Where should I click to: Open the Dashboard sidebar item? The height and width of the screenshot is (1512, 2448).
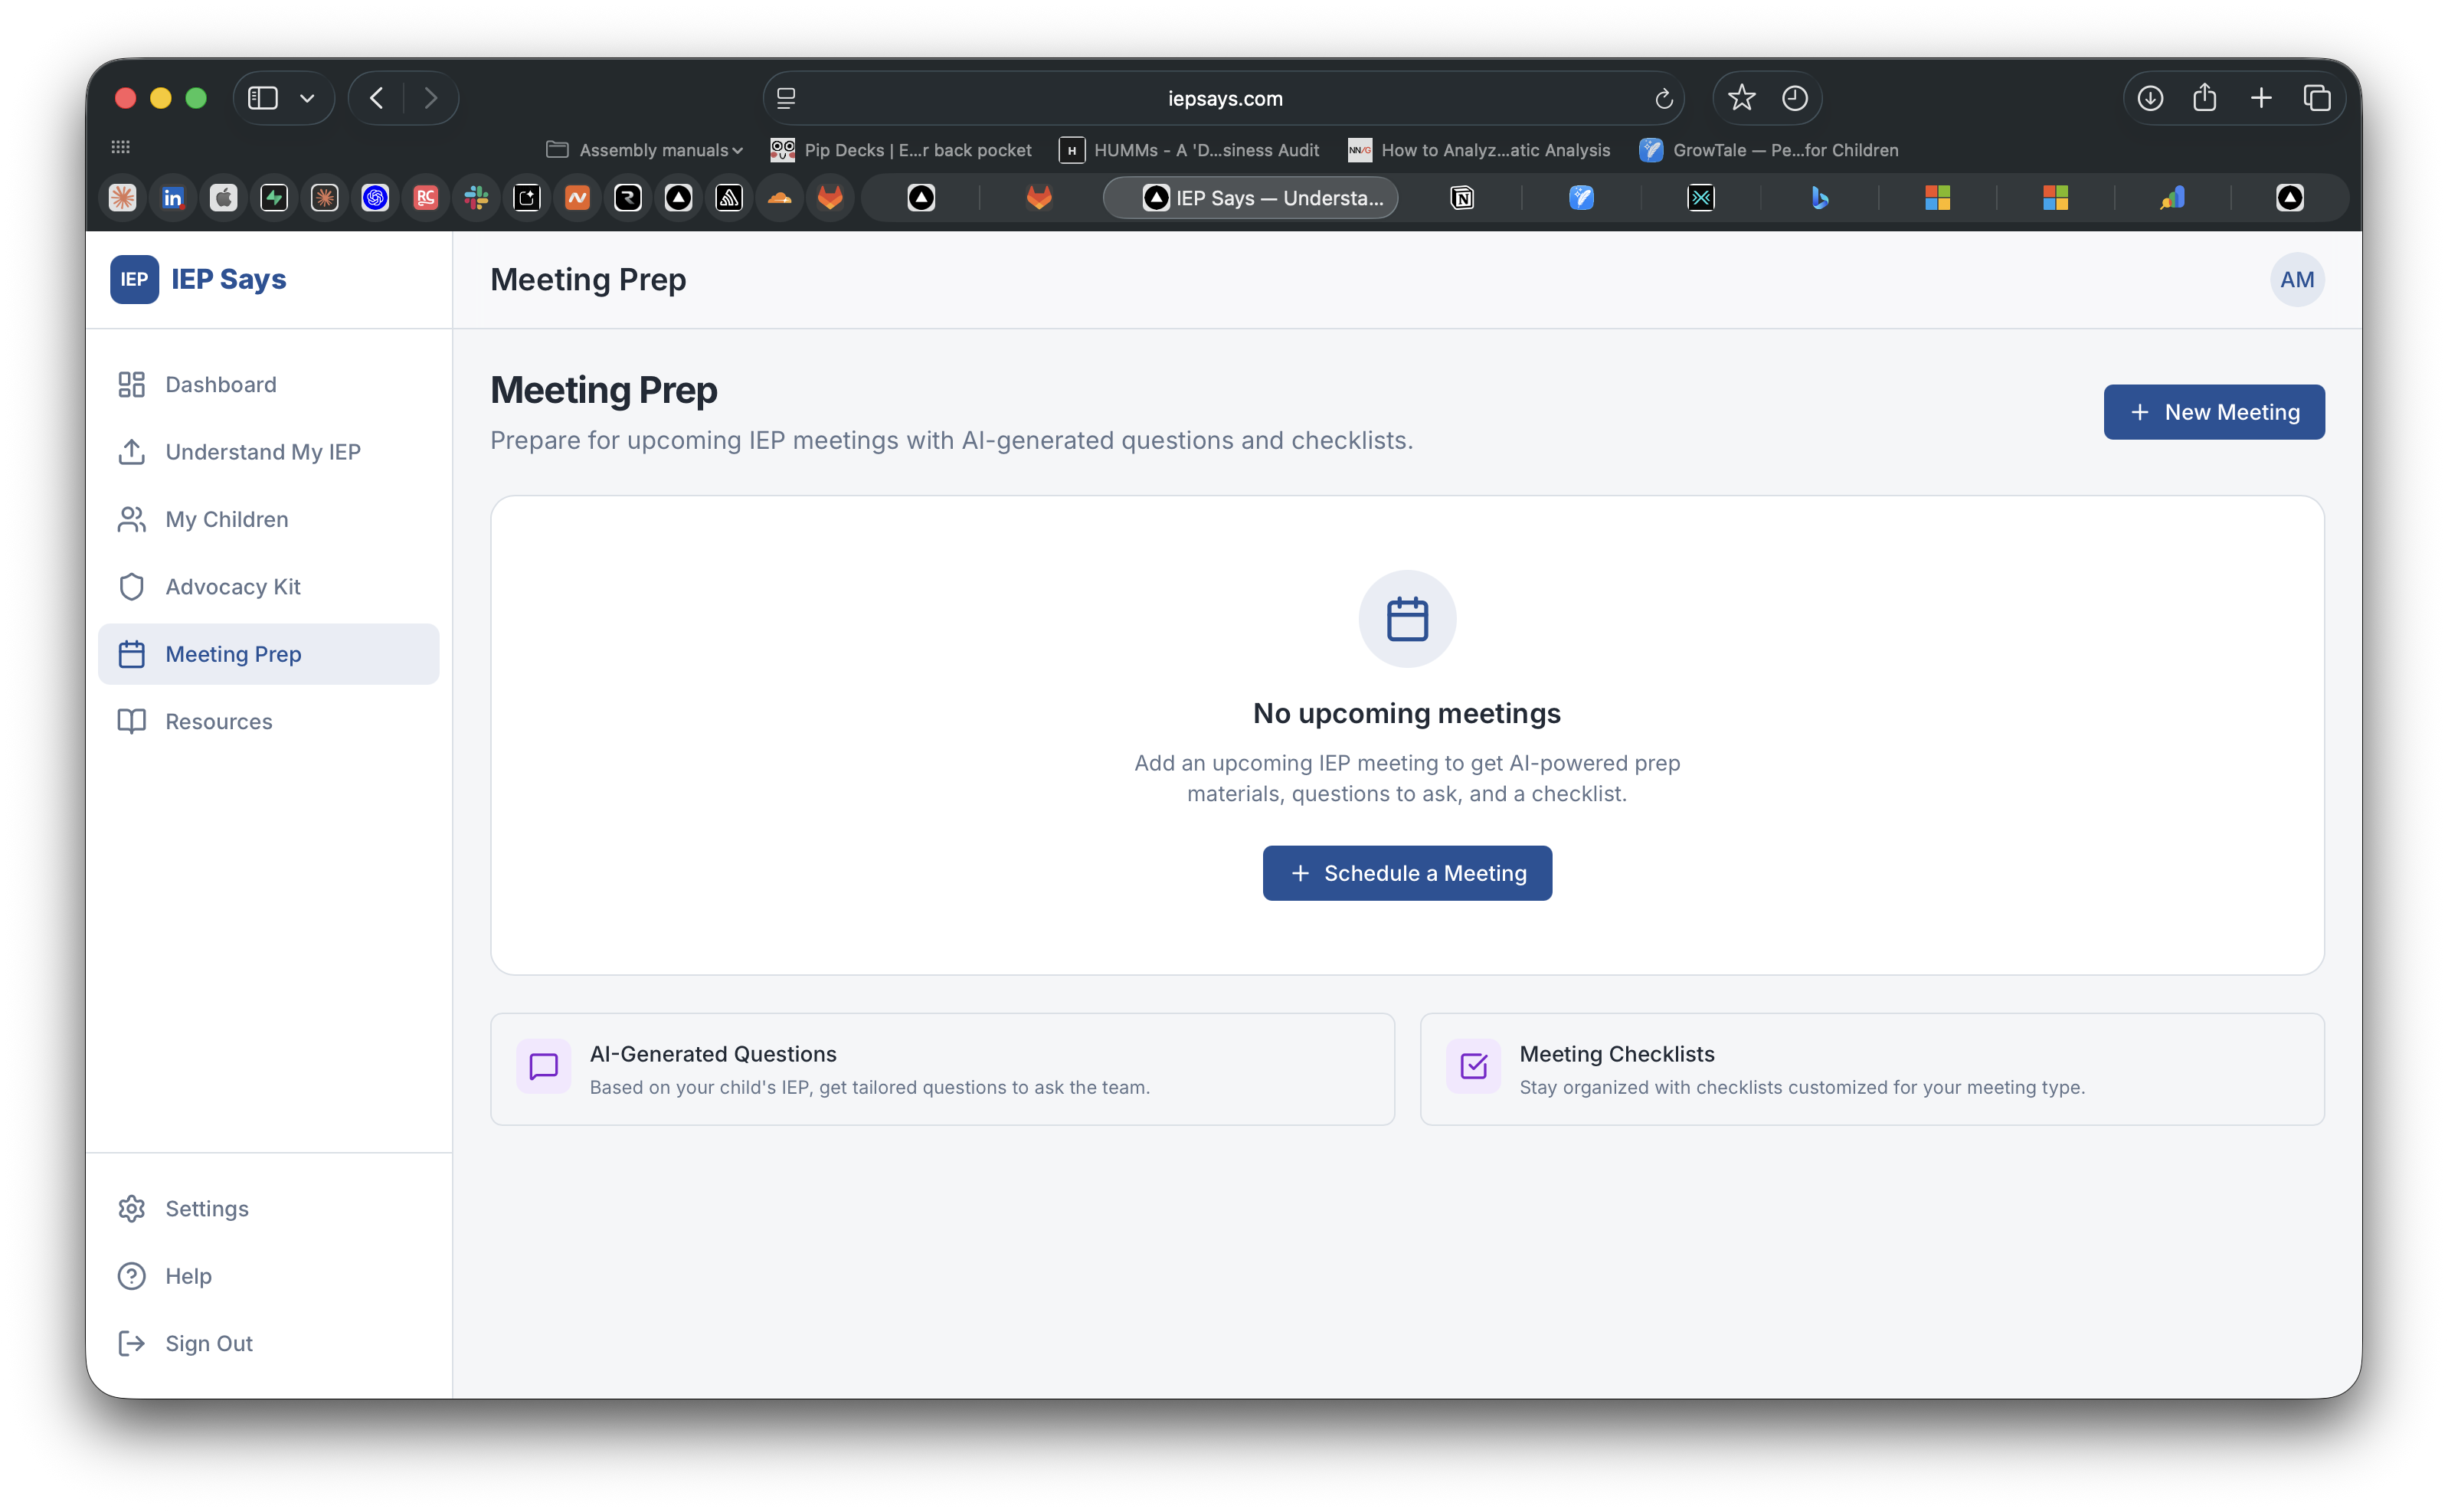click(x=220, y=385)
